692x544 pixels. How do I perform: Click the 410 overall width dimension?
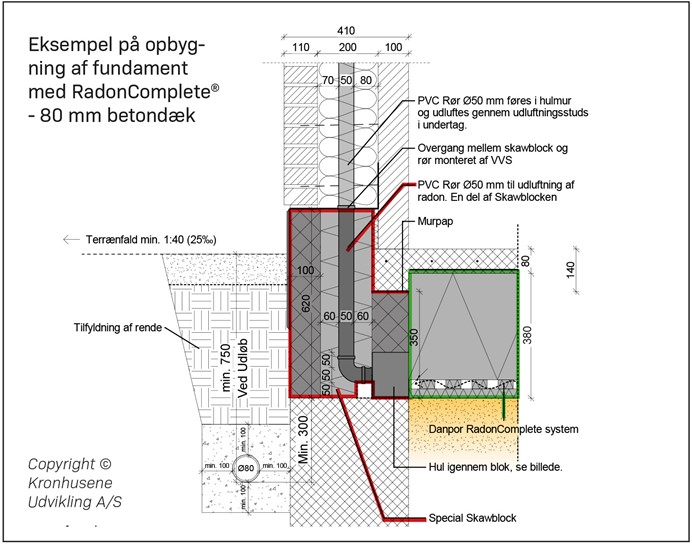click(347, 29)
